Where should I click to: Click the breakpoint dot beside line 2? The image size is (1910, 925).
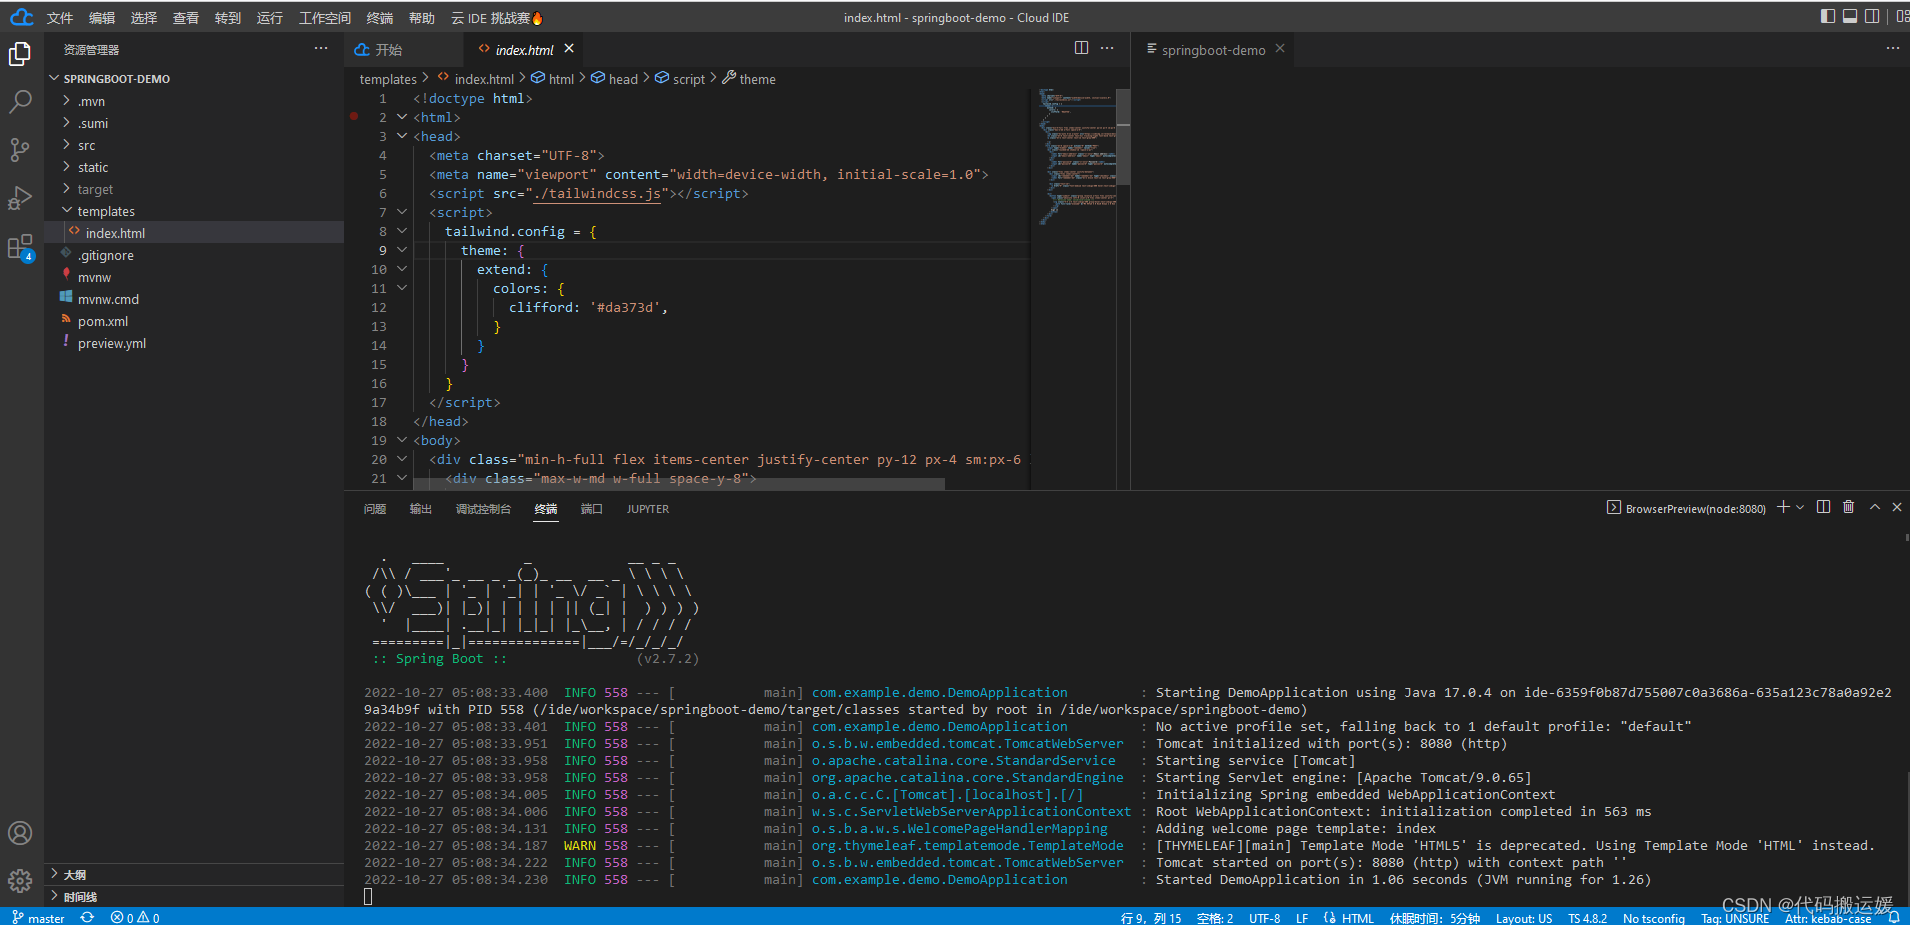[x=354, y=116]
